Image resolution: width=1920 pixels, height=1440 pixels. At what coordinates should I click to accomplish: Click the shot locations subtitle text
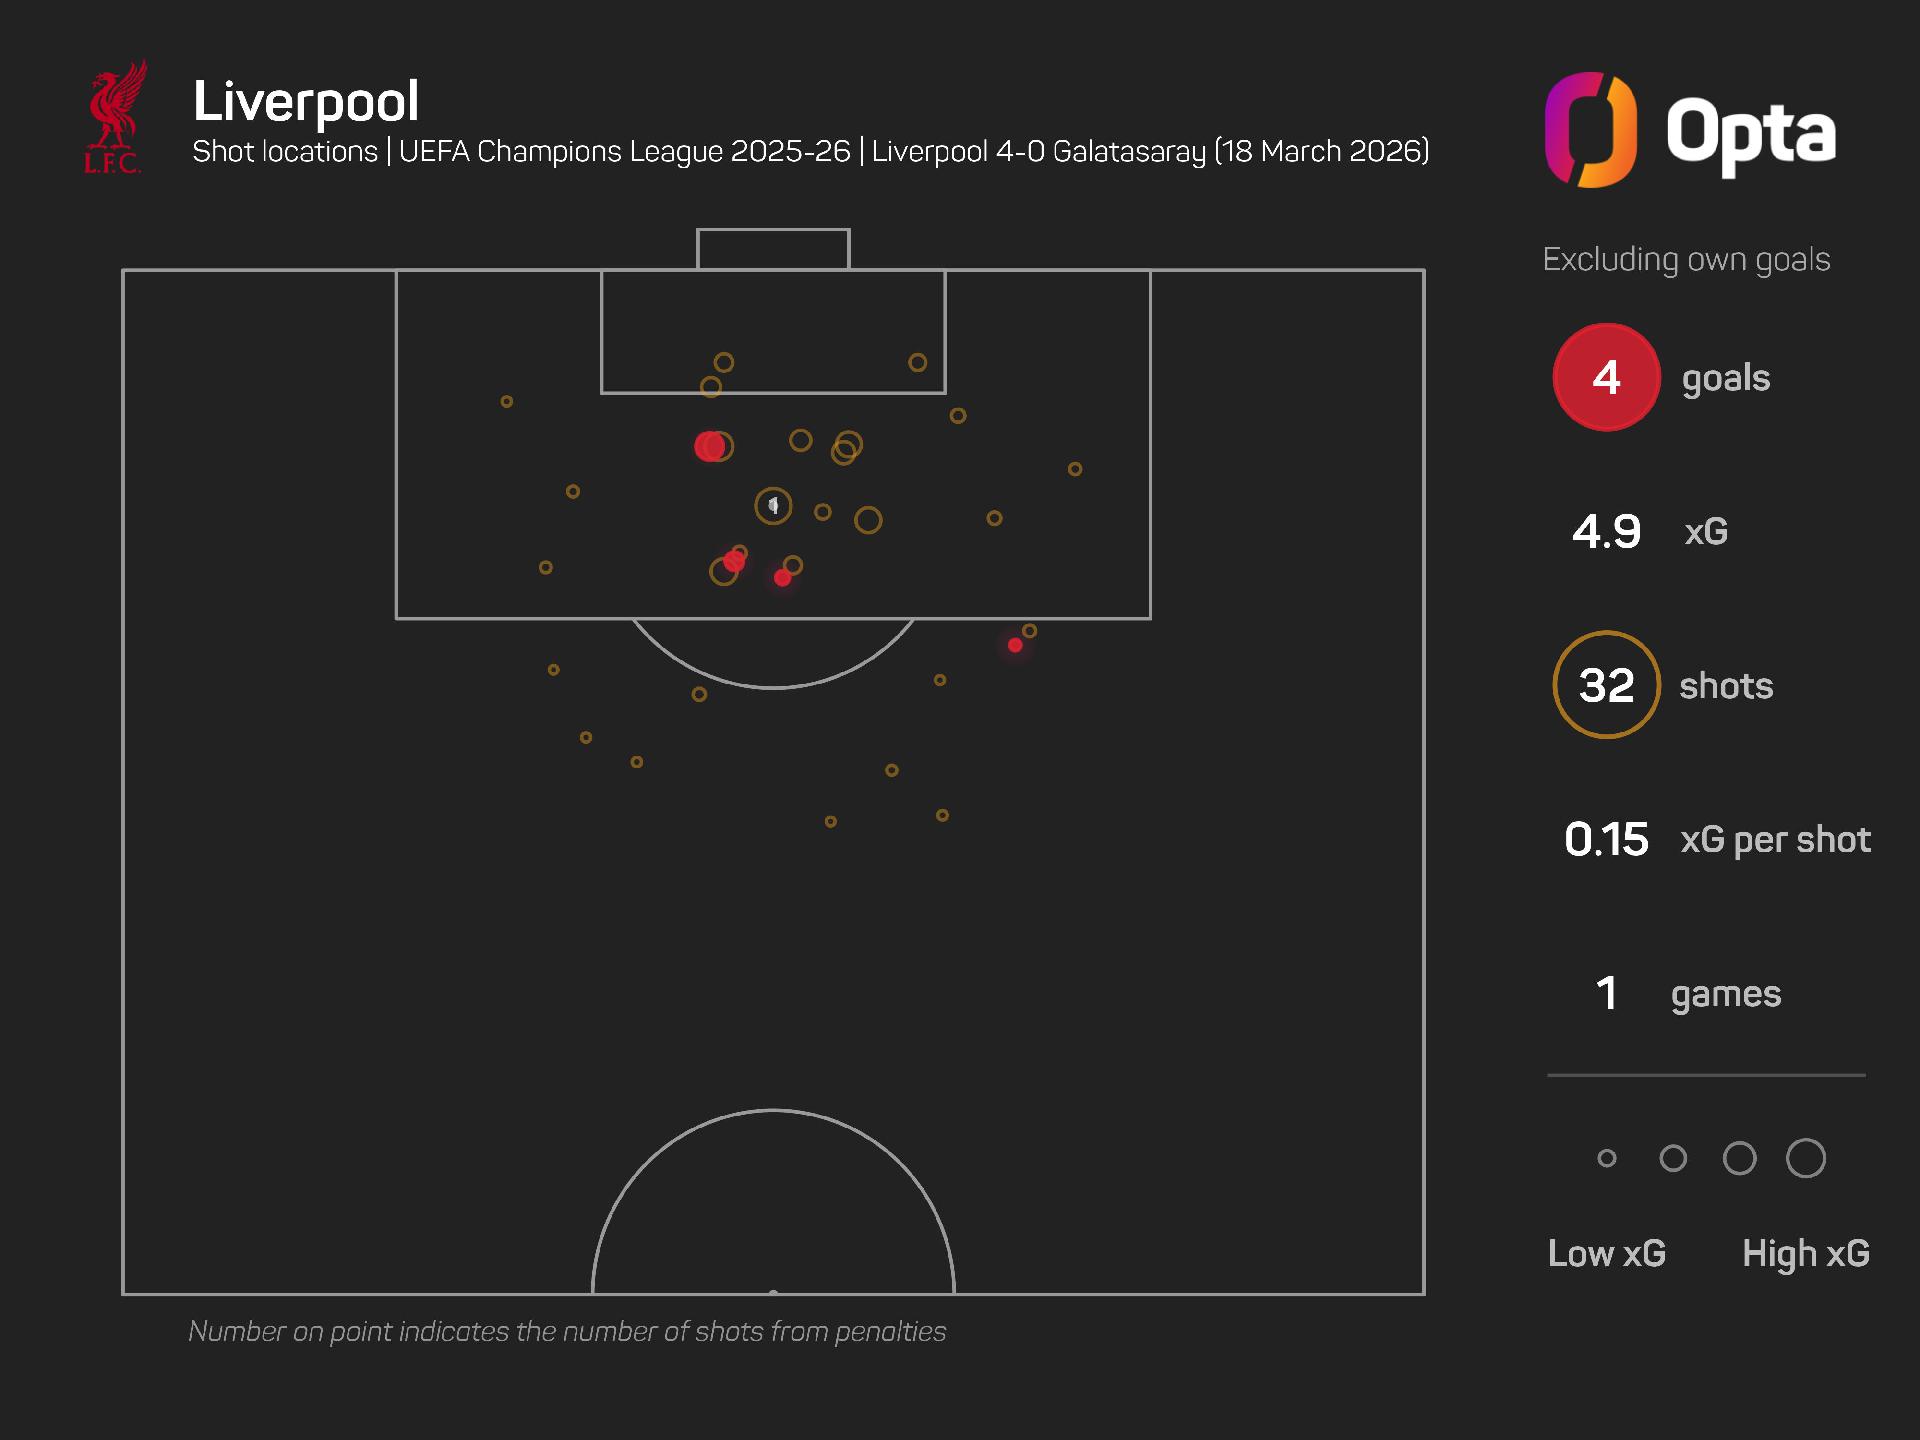tap(810, 152)
